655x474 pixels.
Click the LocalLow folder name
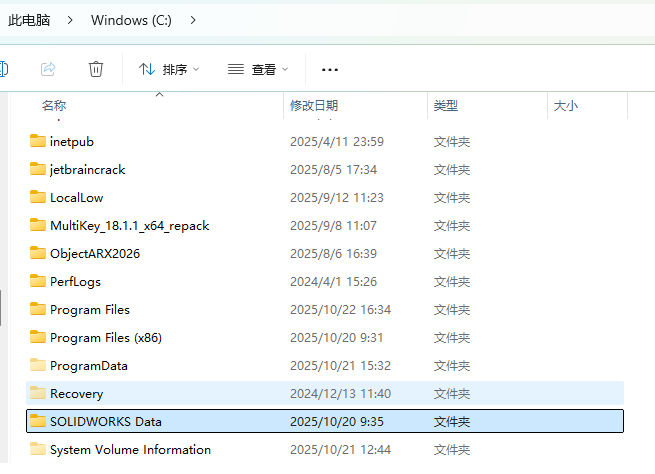pos(76,198)
